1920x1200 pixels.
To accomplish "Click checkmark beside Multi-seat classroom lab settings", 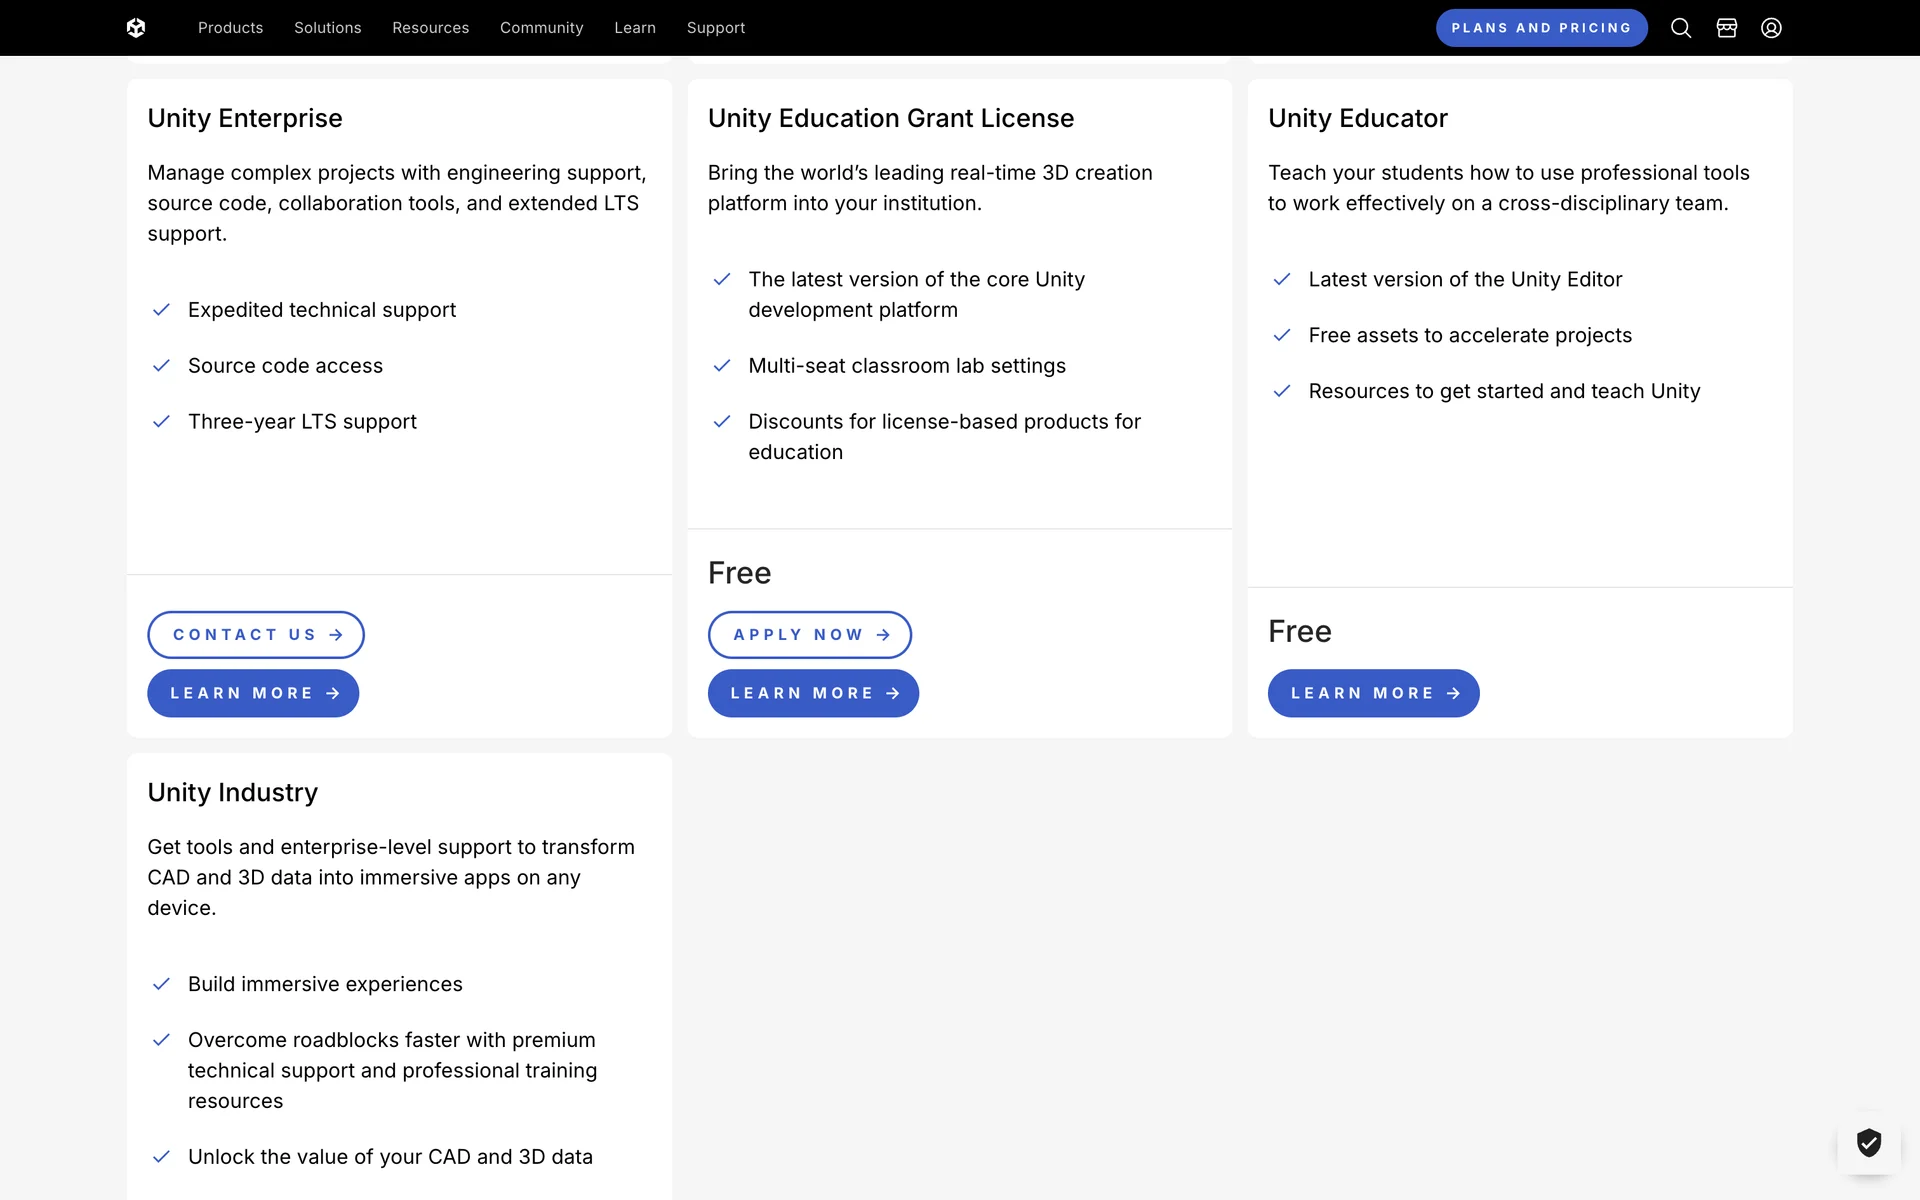I will click(722, 366).
